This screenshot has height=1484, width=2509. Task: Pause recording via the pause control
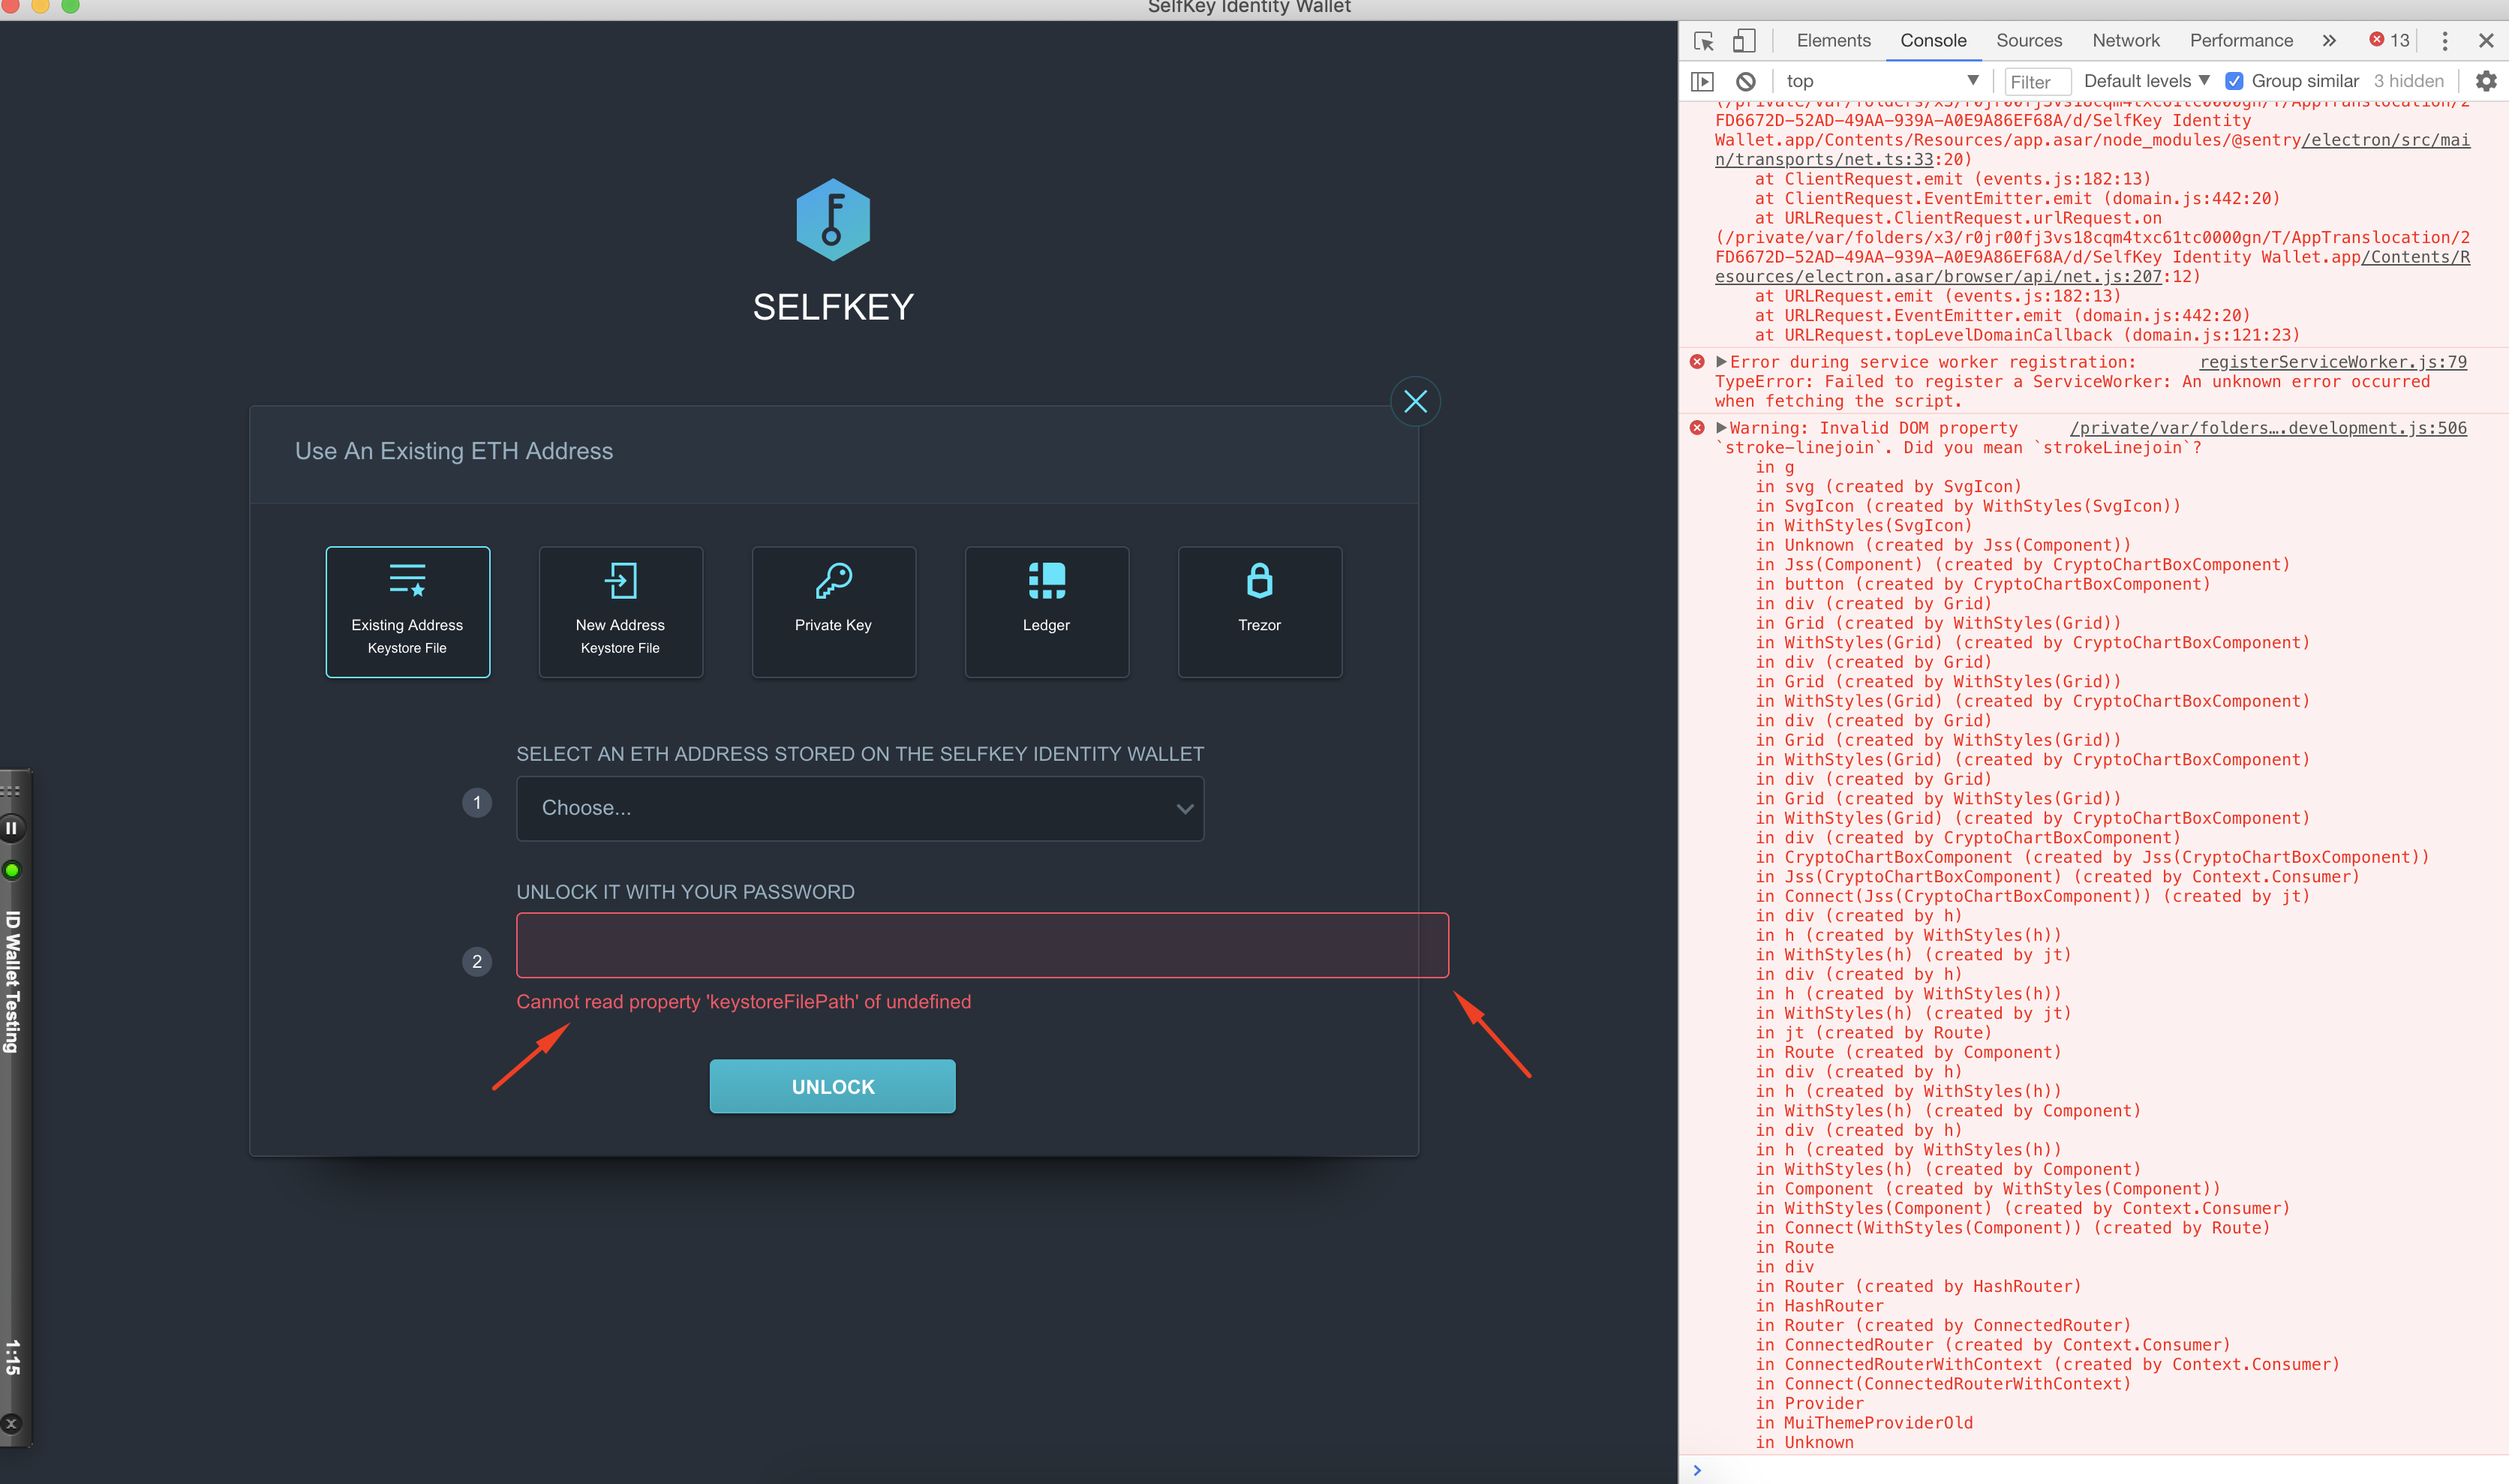(12, 827)
